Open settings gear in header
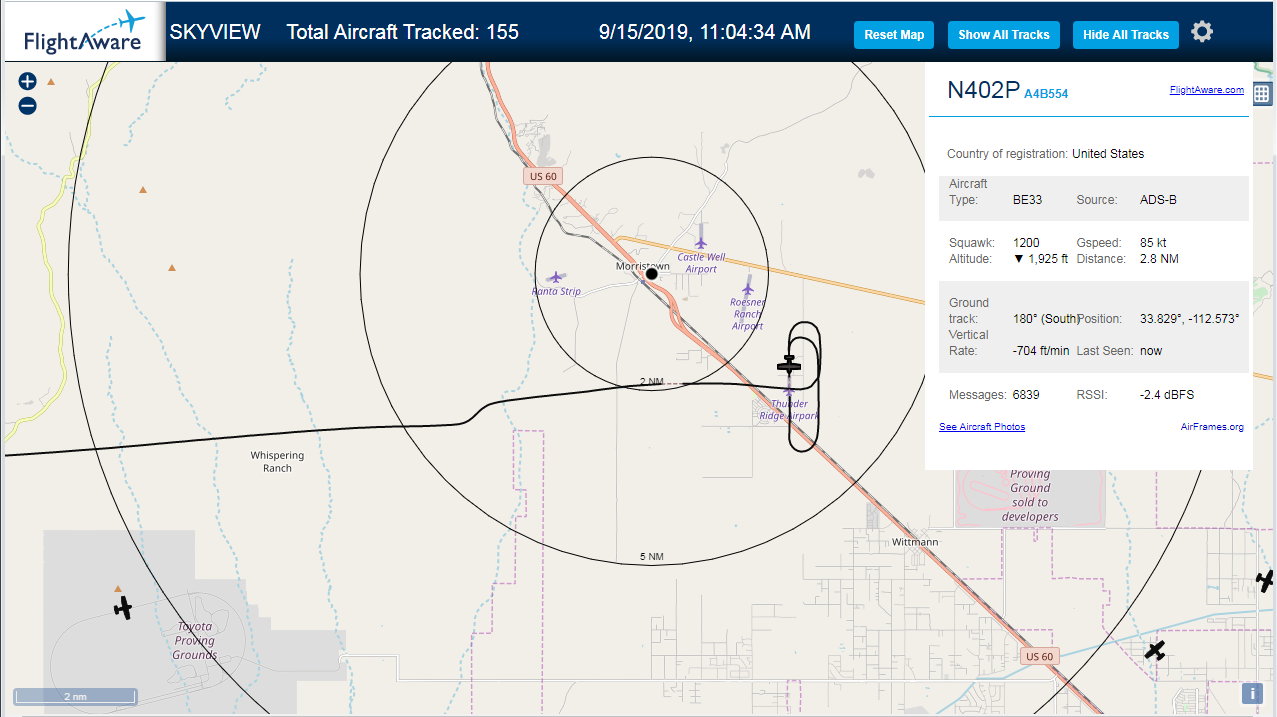This screenshot has height=717, width=1277. [x=1202, y=32]
